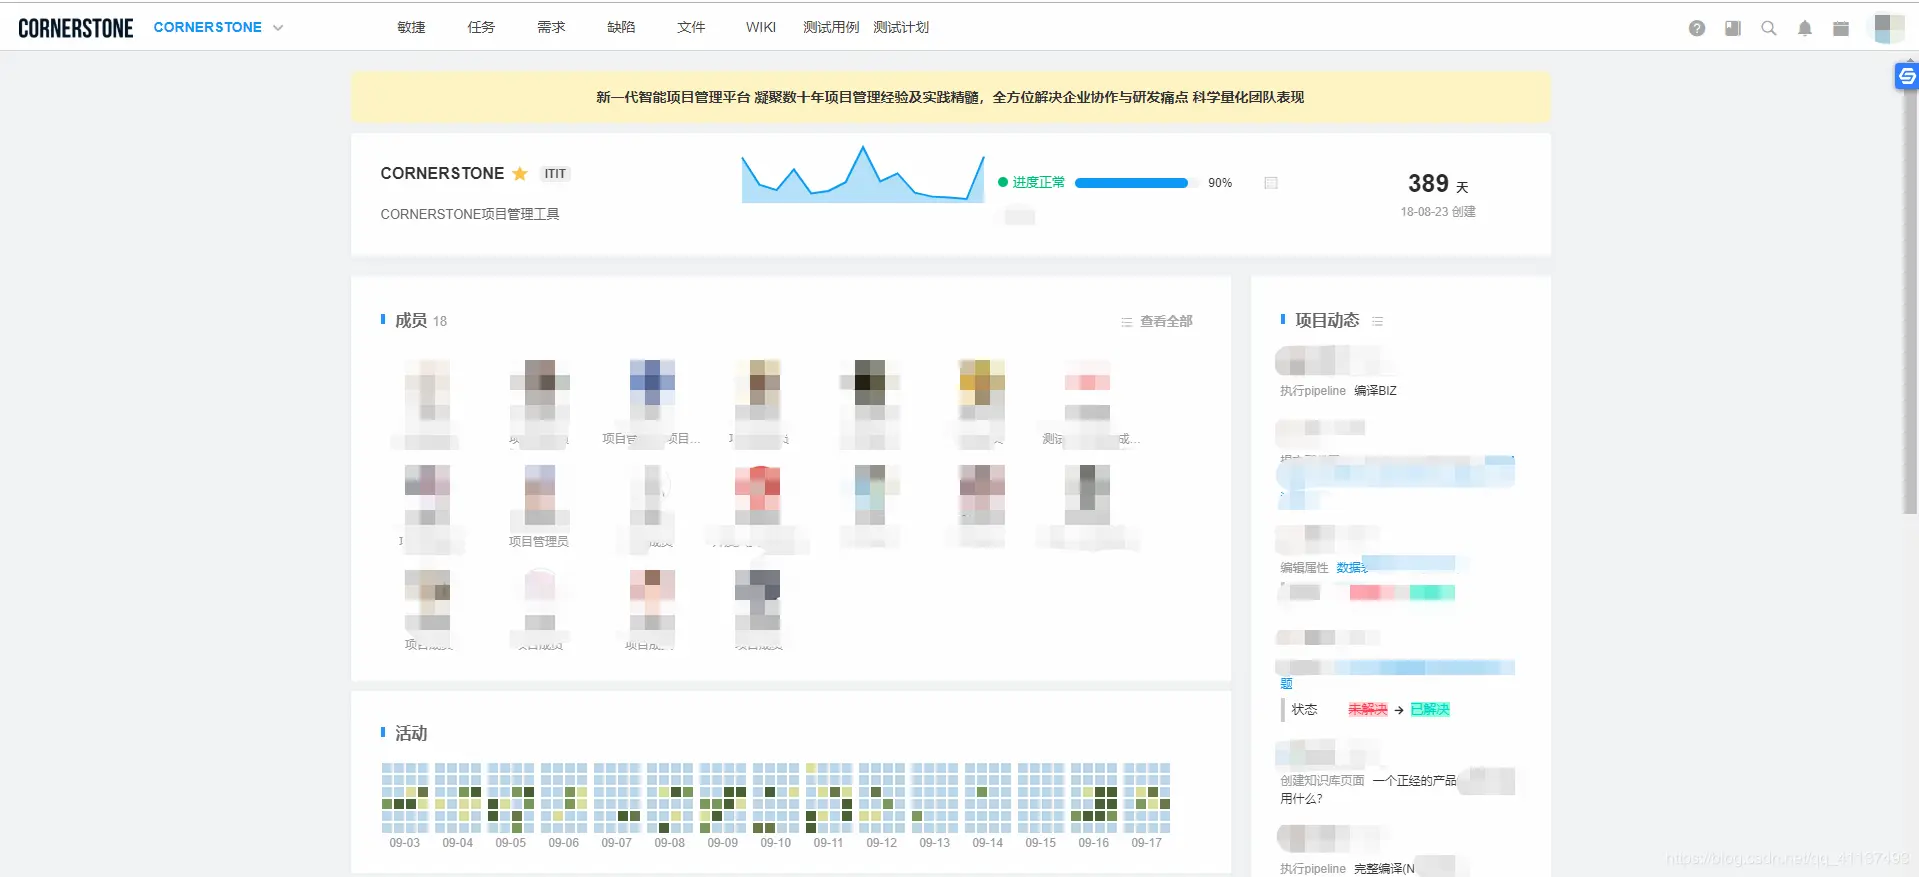1919x877 pixels.
Task: Open the WIKI menu
Action: 761,27
